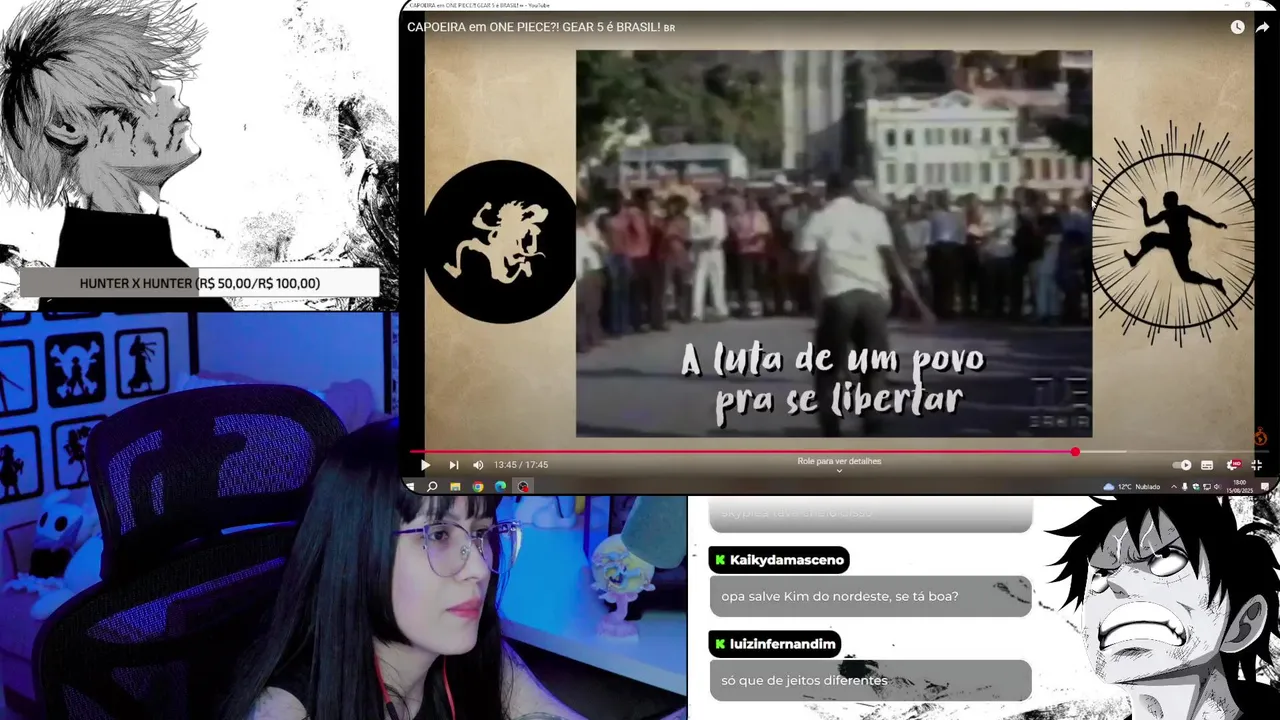
Task: Play the YouTube video
Action: click(425, 465)
